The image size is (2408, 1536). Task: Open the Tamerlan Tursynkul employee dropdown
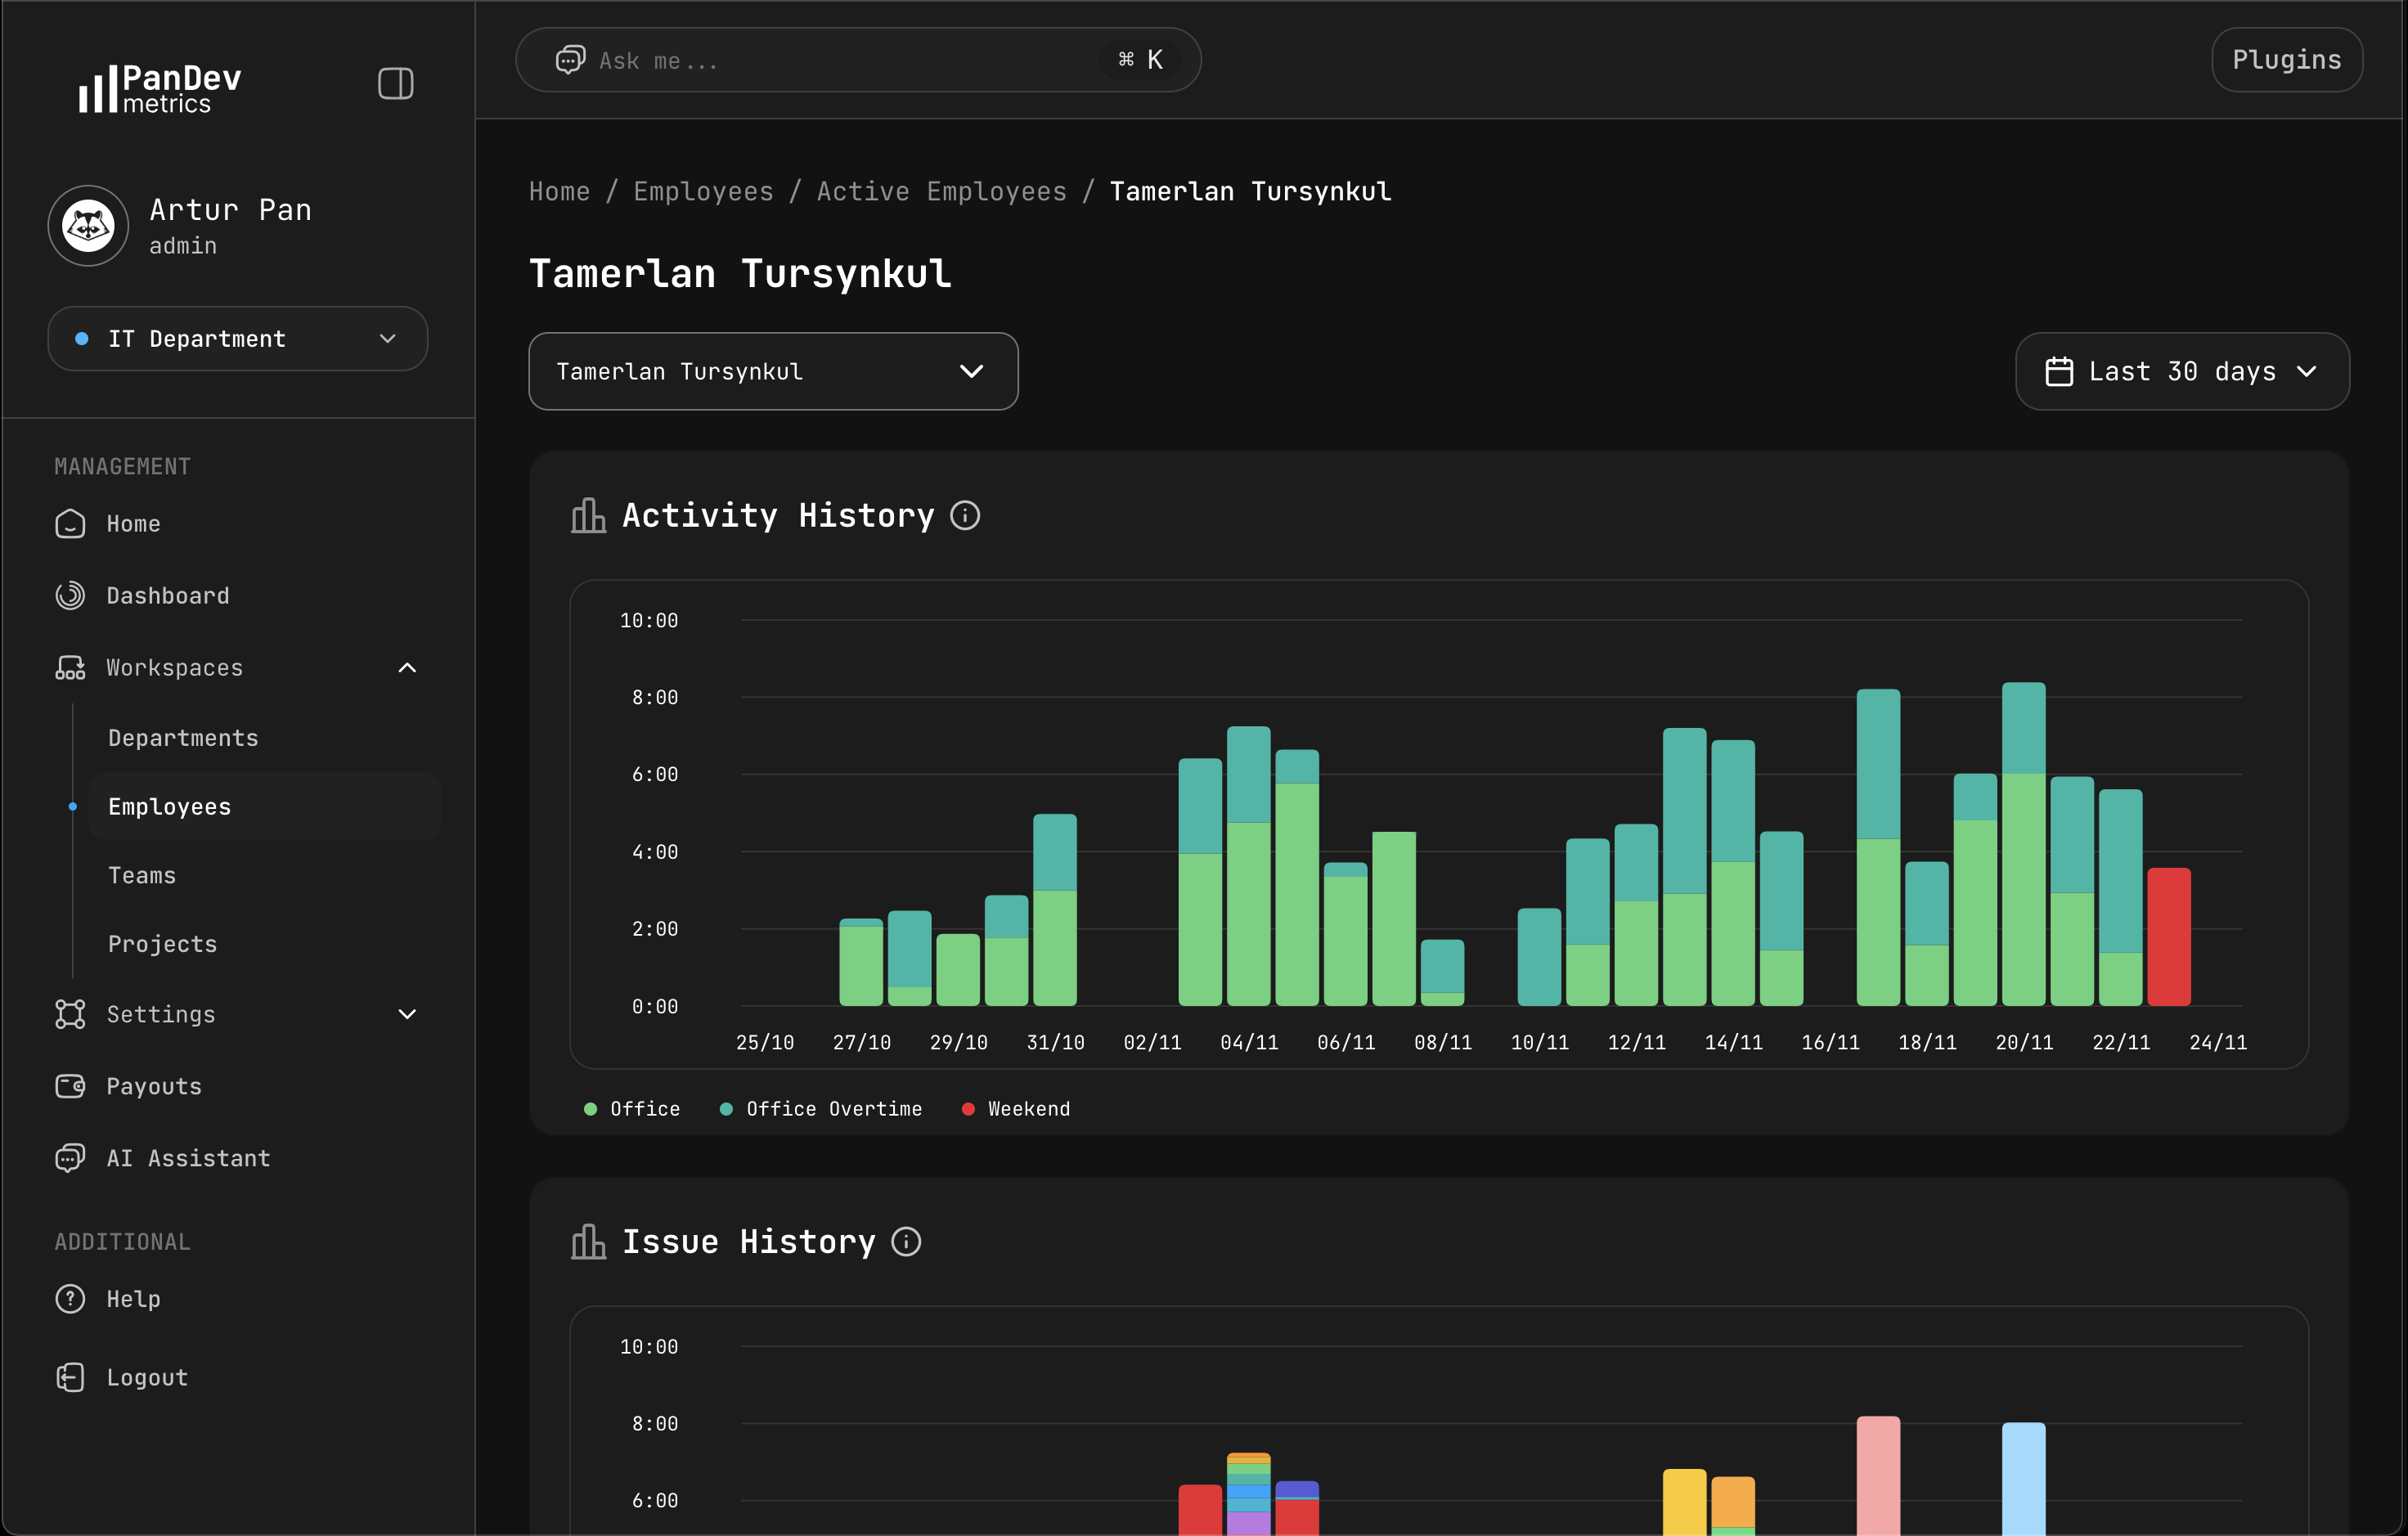tap(772, 371)
